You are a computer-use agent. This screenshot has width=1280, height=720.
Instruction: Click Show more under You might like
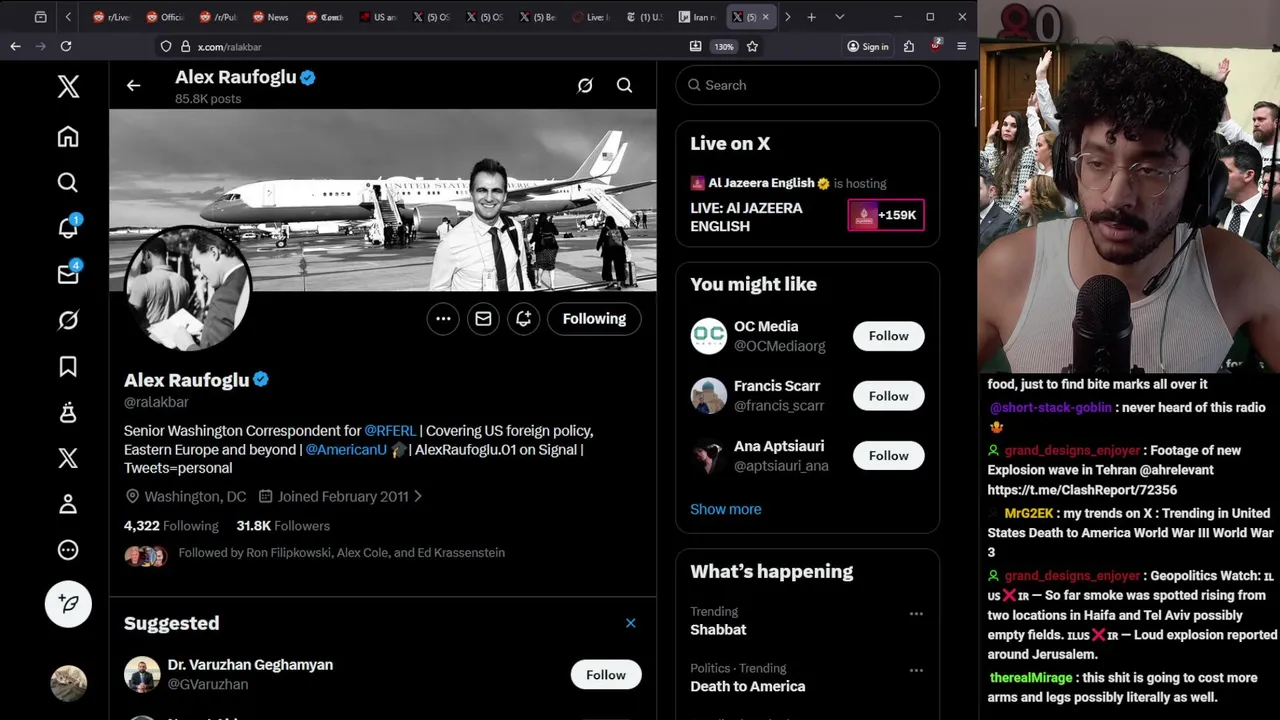pos(725,509)
